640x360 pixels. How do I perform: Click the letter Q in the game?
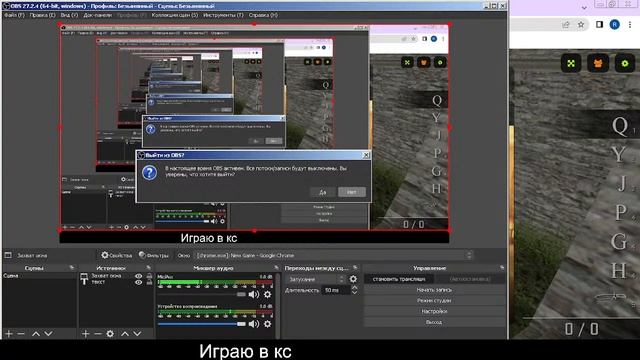point(620,126)
